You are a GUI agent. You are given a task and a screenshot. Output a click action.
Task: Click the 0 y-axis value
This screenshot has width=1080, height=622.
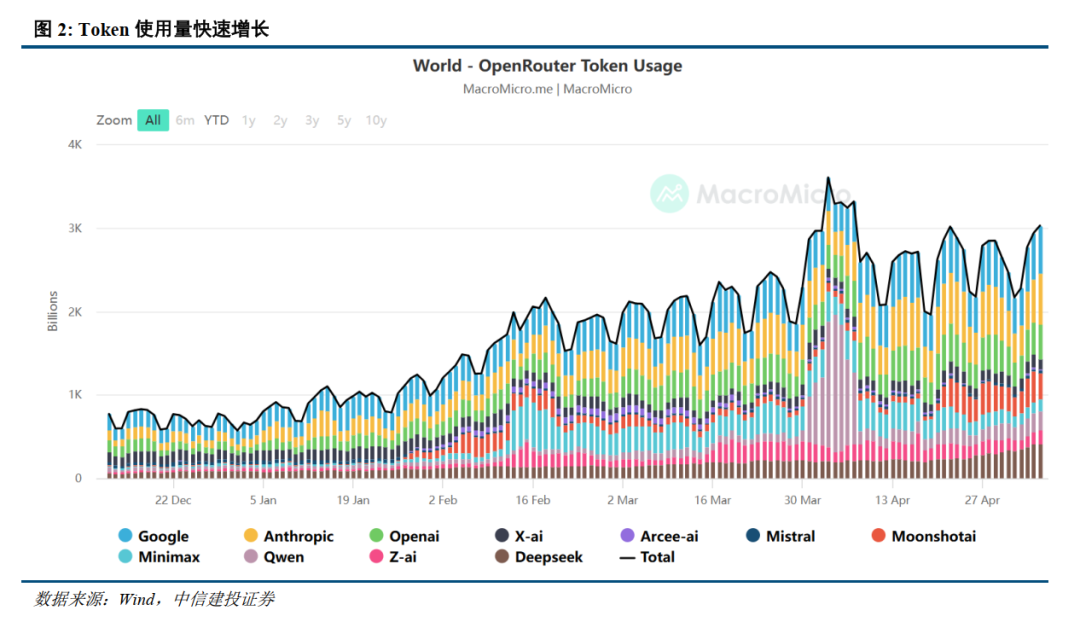79,478
